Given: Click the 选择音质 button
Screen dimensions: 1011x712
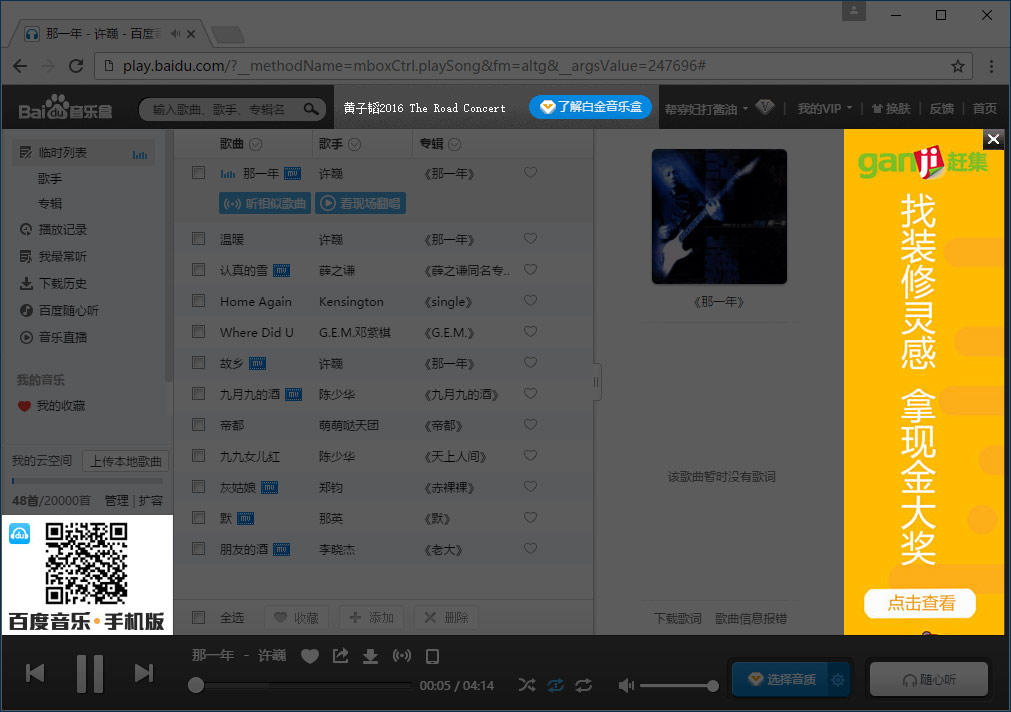Looking at the screenshot, I should click(780, 679).
